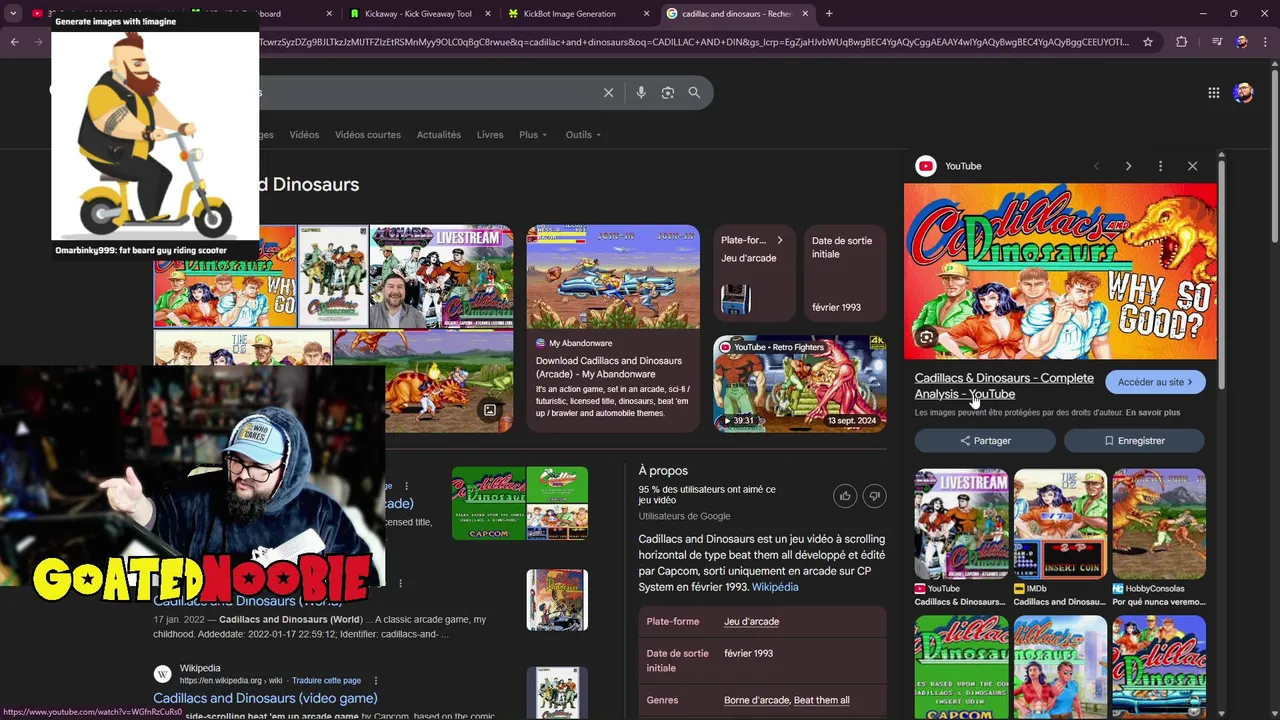The image size is (1280, 720).
Task: Expand the Plus filter dropdown
Action: (x=533, y=135)
